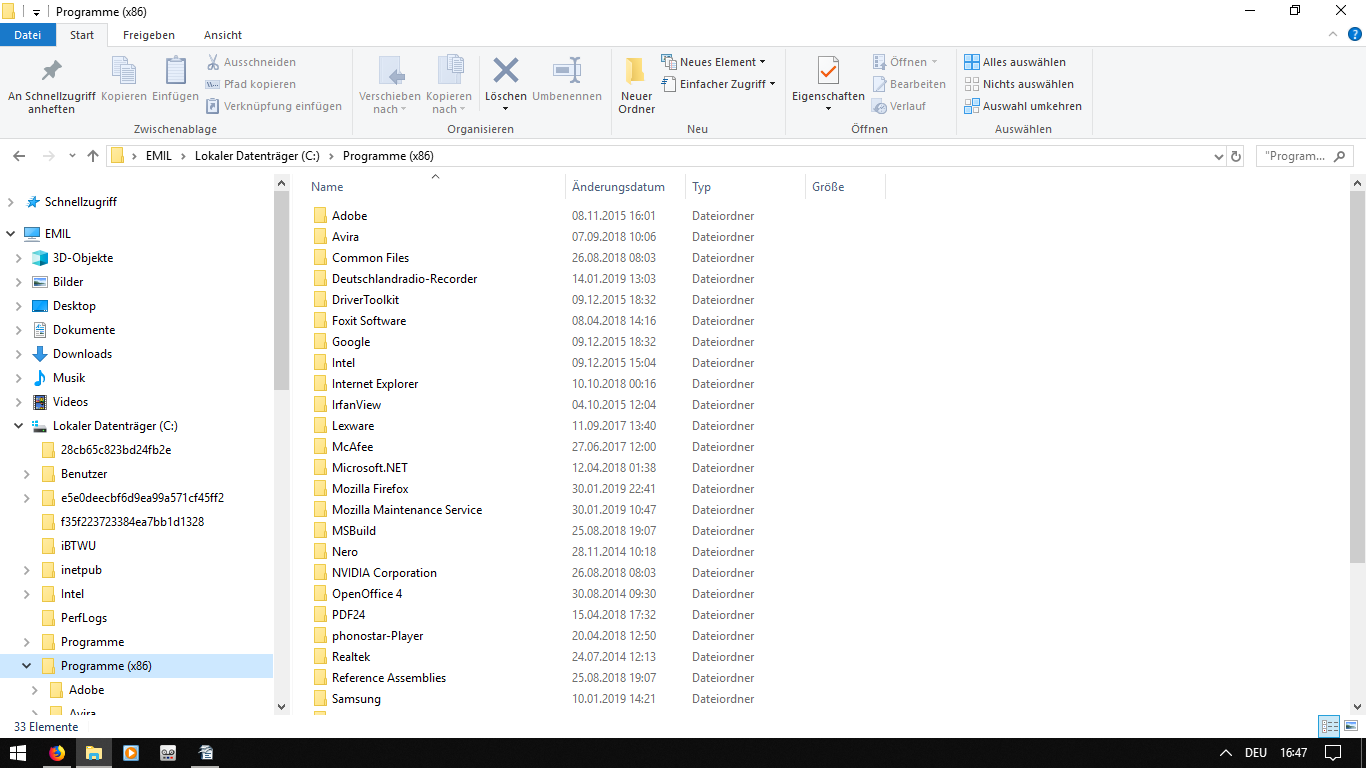Refresh the current folder view
This screenshot has width=1366, height=768.
[1236, 156]
